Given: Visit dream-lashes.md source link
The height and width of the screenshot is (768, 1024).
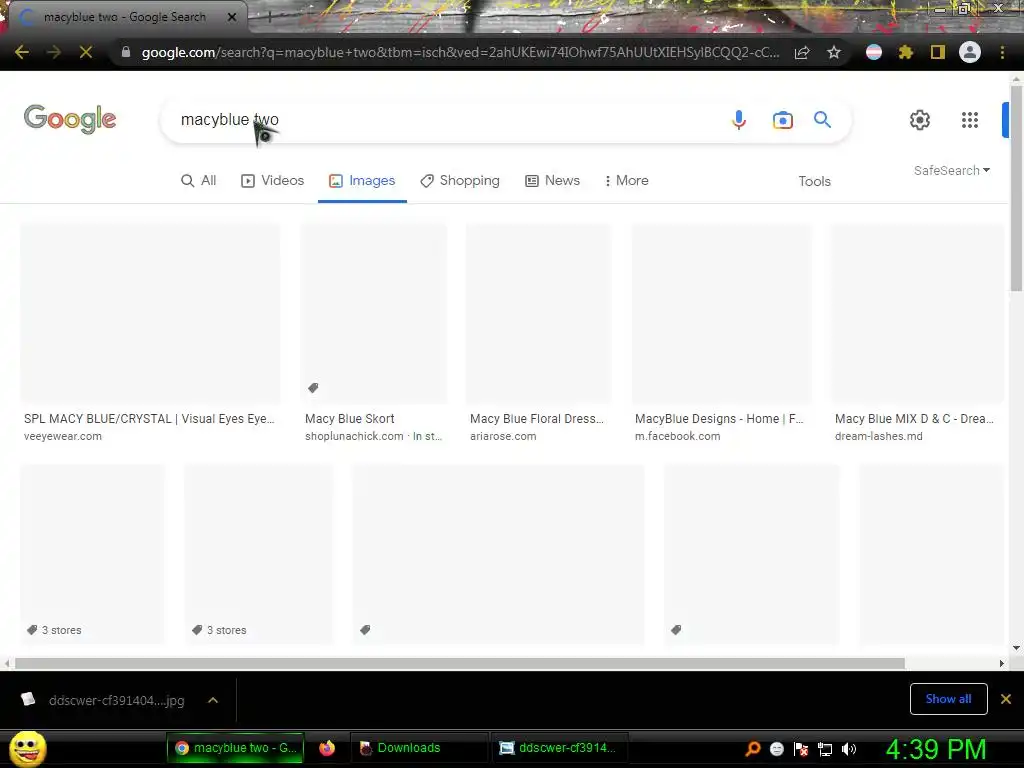Looking at the screenshot, I should [878, 436].
